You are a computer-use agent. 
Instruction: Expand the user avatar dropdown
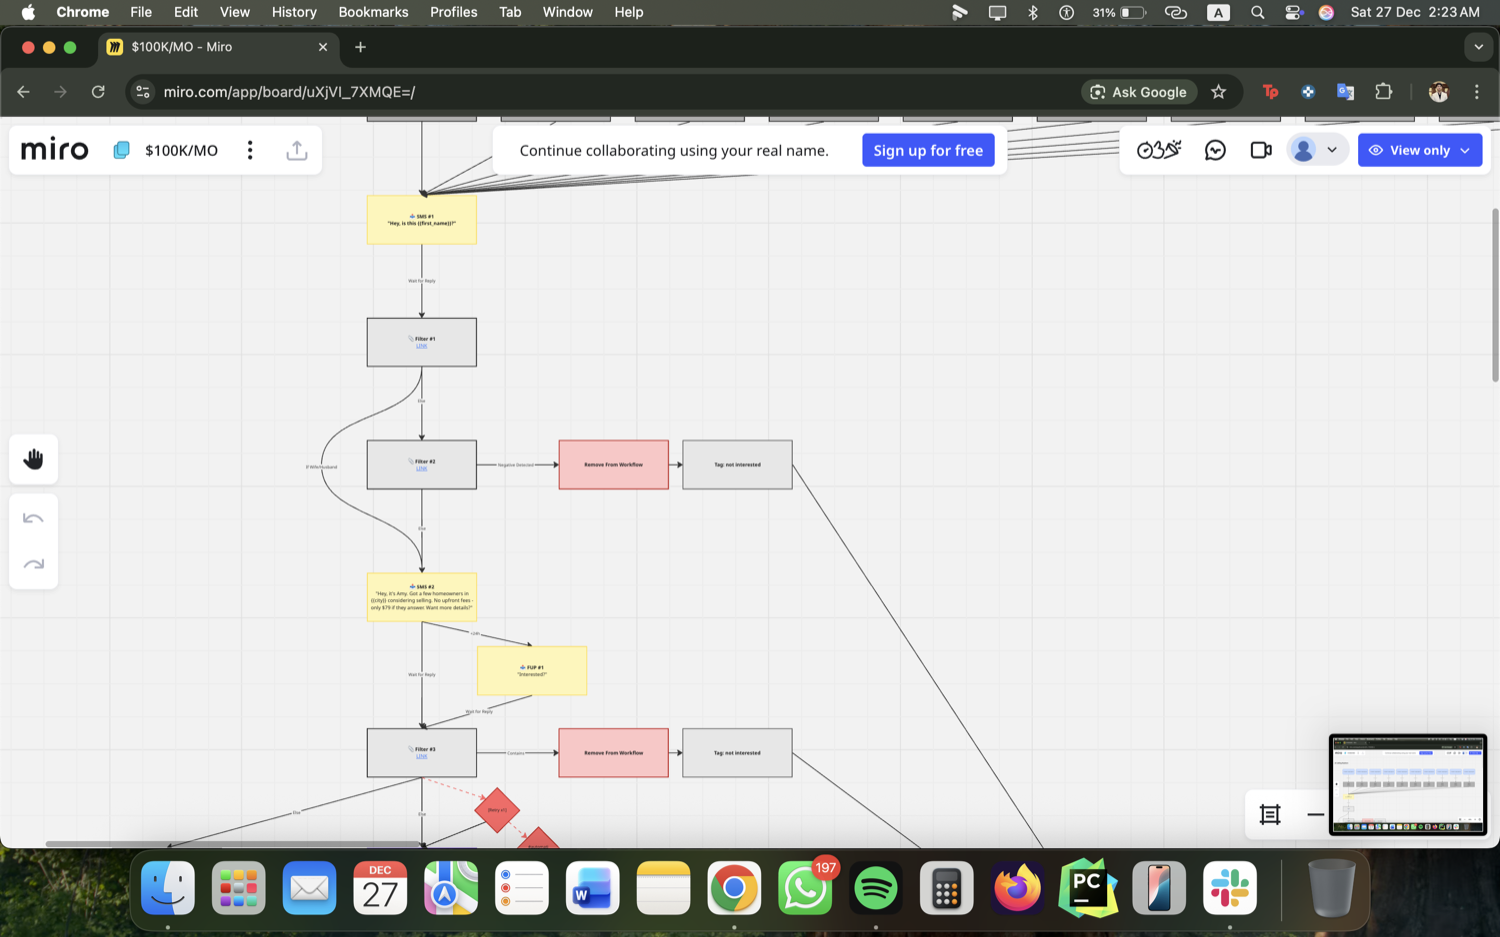pos(1332,150)
